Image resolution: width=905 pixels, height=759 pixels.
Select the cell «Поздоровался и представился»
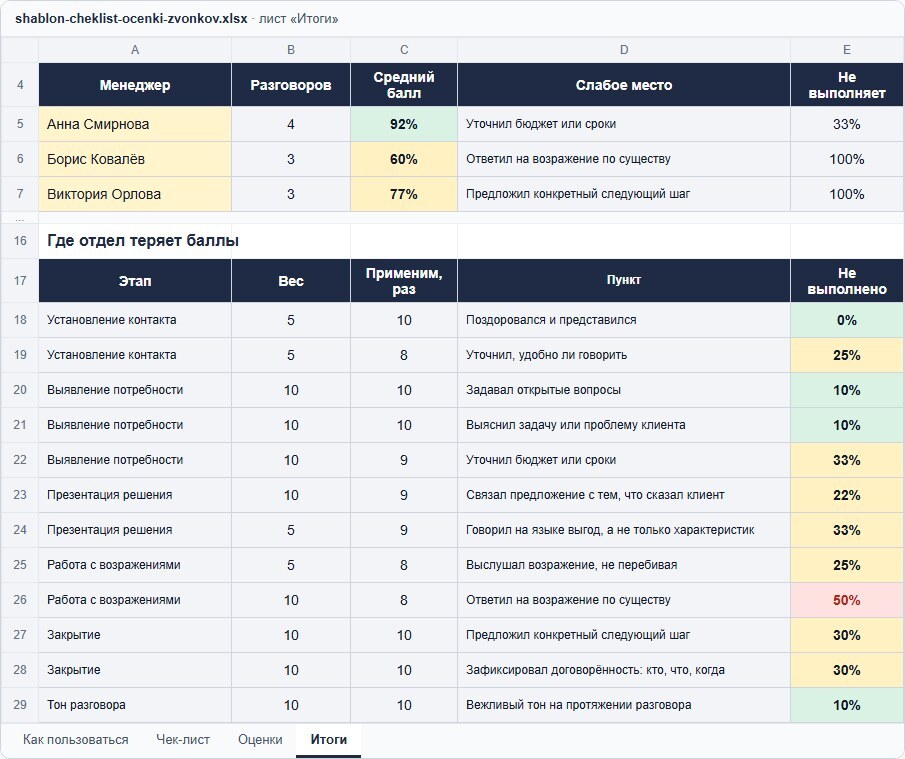pyautogui.click(x=624, y=320)
